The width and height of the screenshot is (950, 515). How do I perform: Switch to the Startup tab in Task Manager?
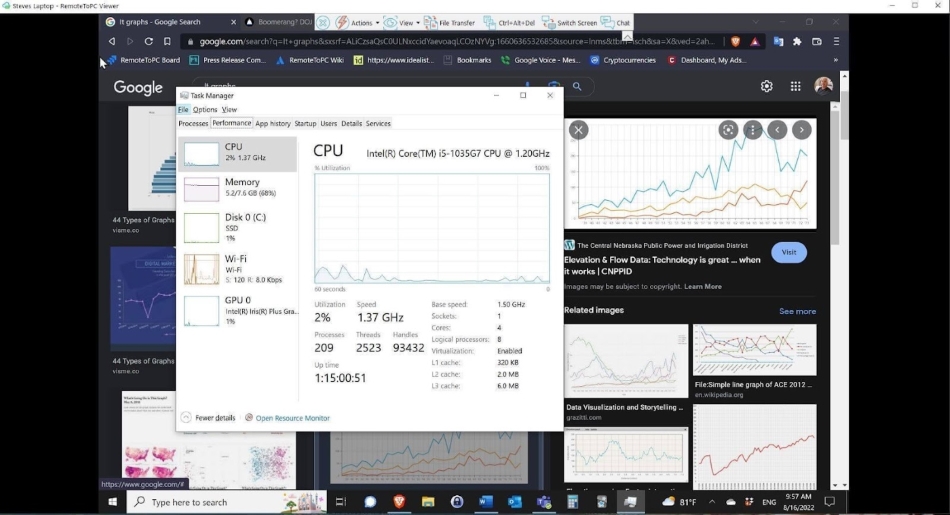pyautogui.click(x=305, y=124)
